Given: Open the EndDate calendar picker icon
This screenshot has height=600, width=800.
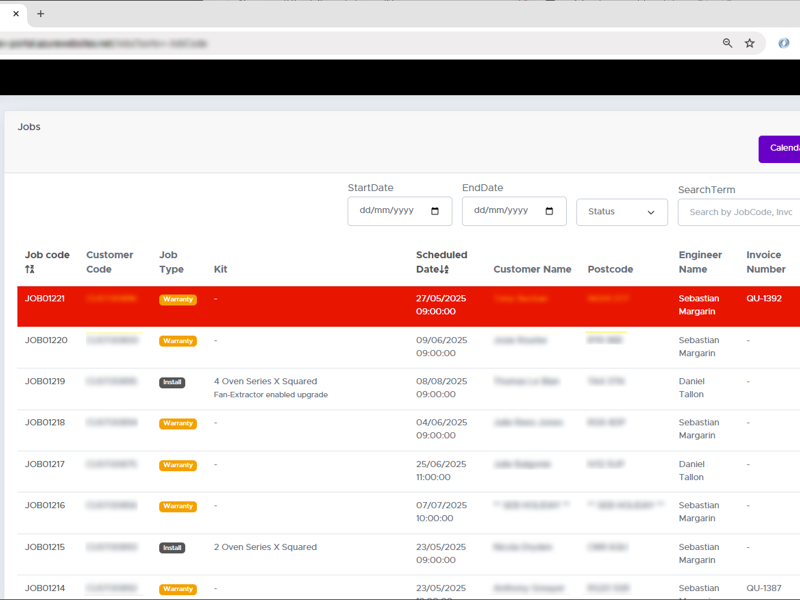Looking at the screenshot, I should (548, 211).
